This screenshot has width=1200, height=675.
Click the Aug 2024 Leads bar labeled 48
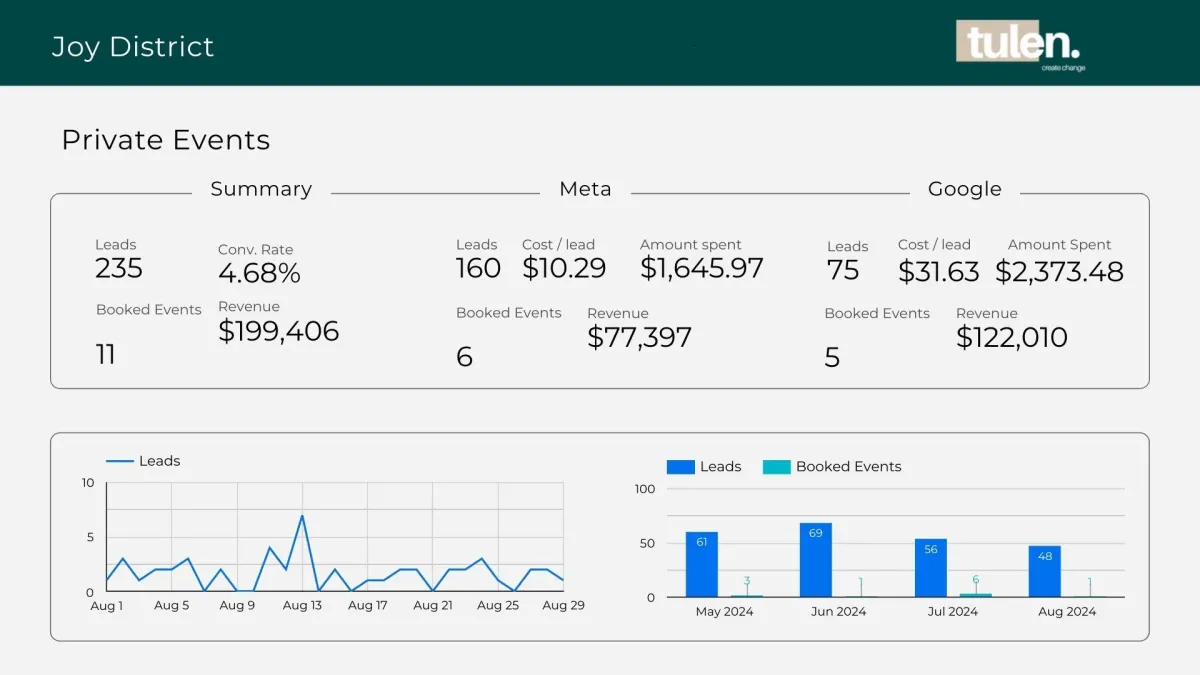1044,571
